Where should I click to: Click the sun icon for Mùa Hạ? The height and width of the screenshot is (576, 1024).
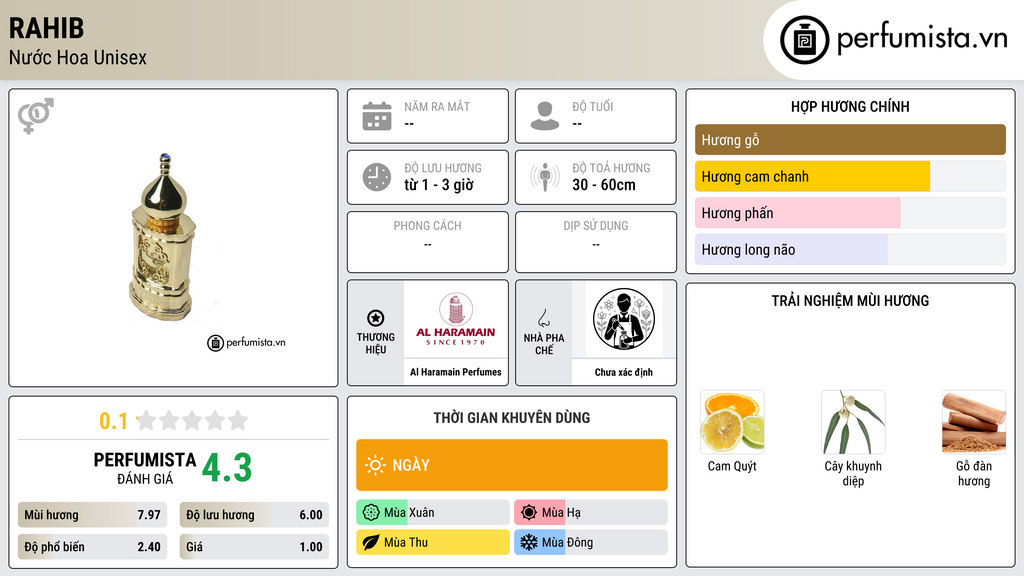click(x=529, y=513)
